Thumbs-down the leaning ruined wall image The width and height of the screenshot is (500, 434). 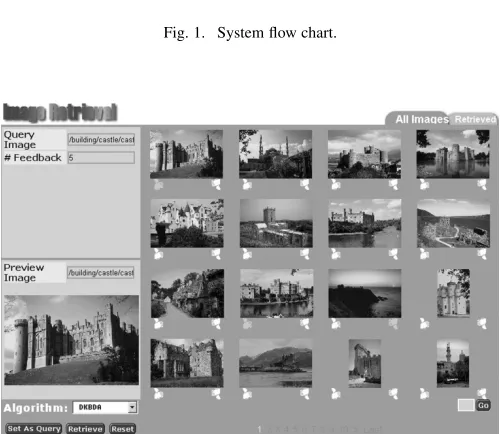point(394,394)
